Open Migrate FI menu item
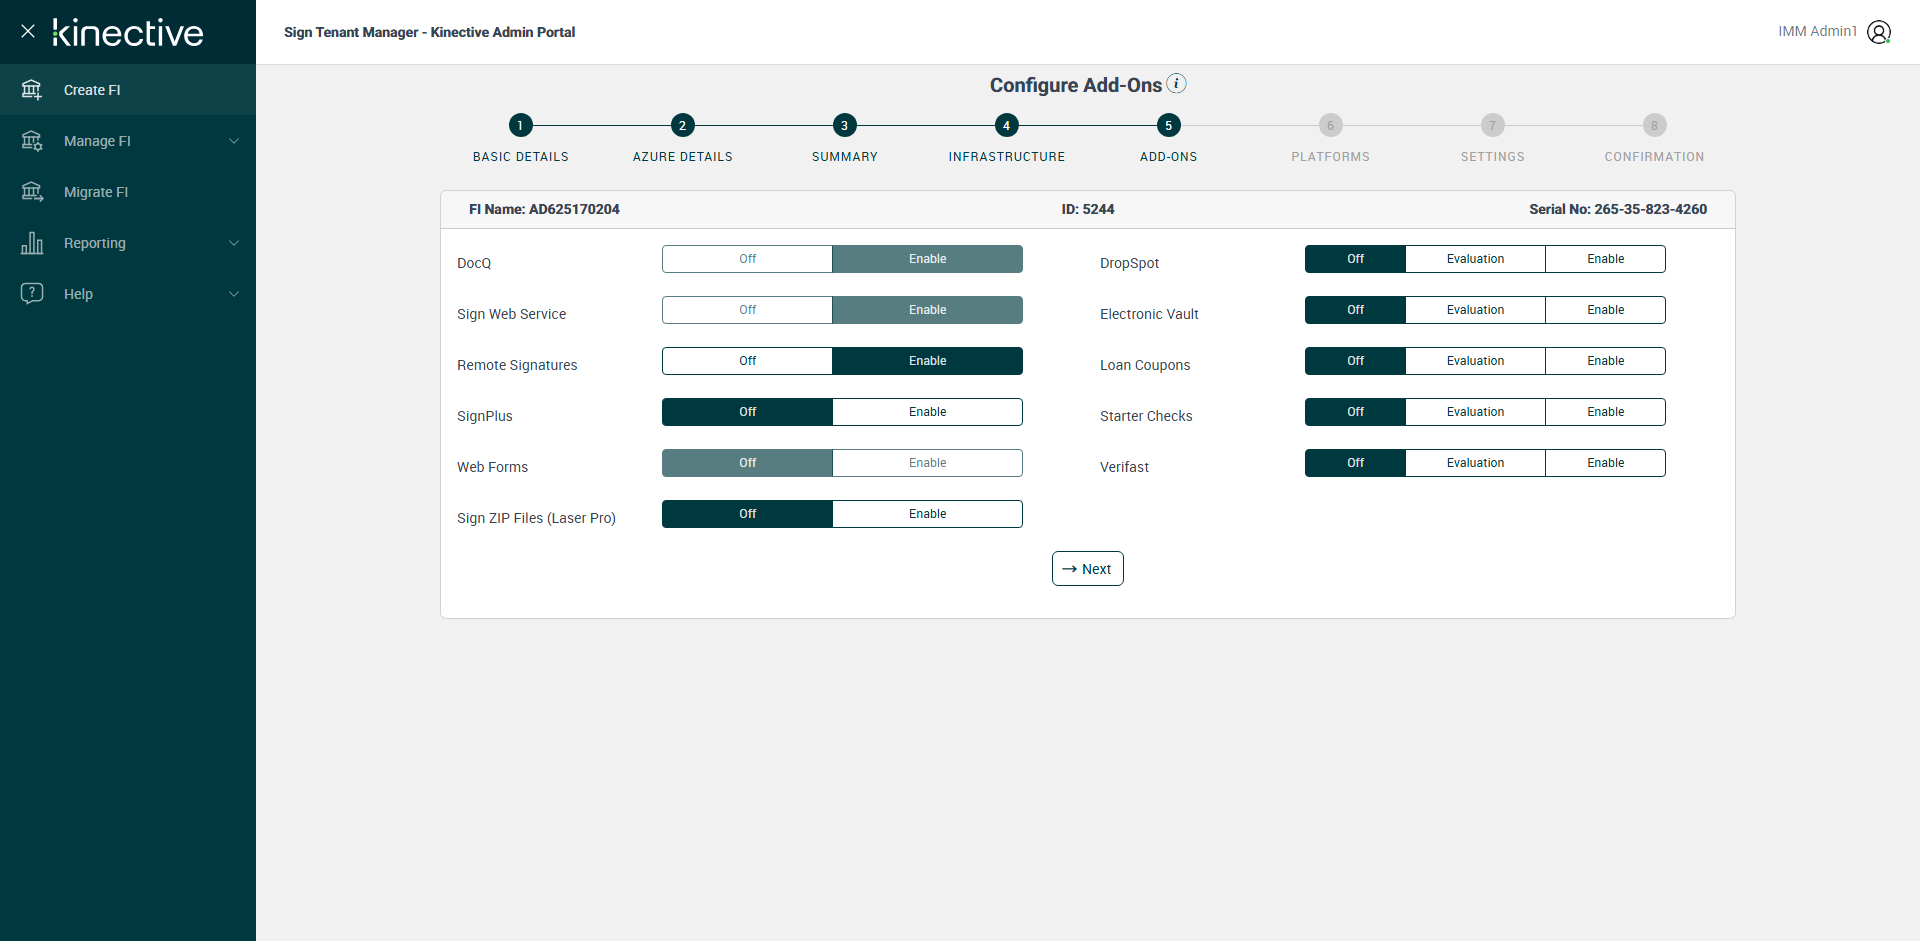The width and height of the screenshot is (1920, 941). click(x=128, y=192)
